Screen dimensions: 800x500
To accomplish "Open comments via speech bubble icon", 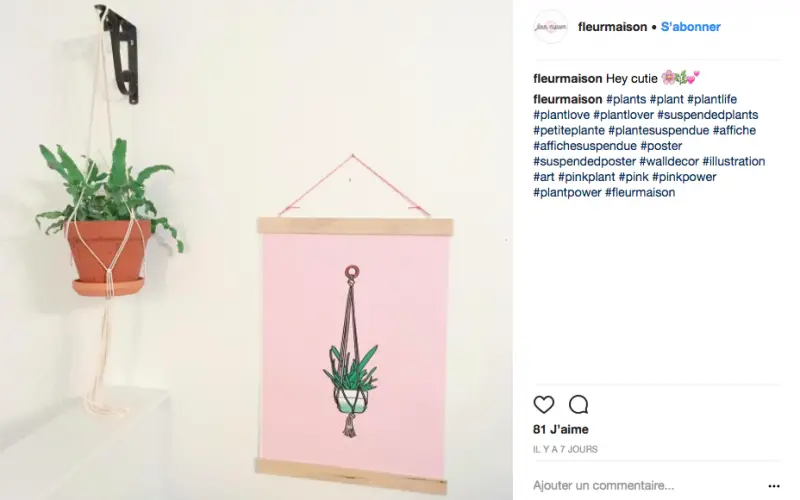I will tap(579, 405).
